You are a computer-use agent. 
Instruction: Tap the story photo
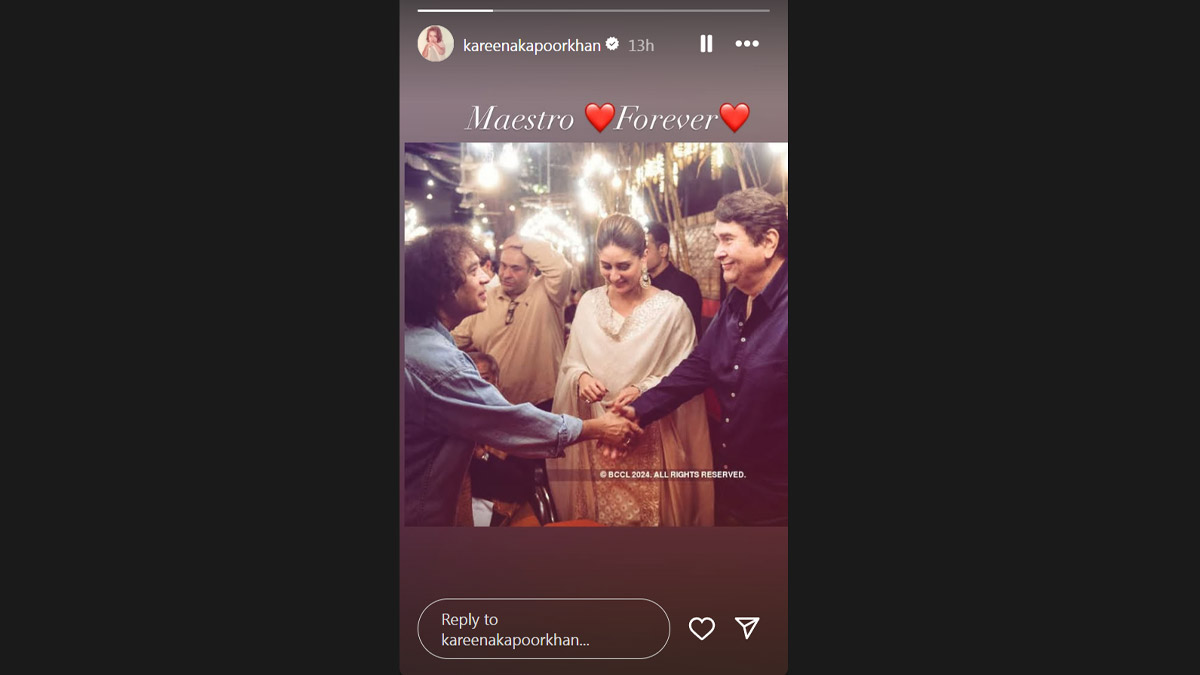pyautogui.click(x=596, y=334)
